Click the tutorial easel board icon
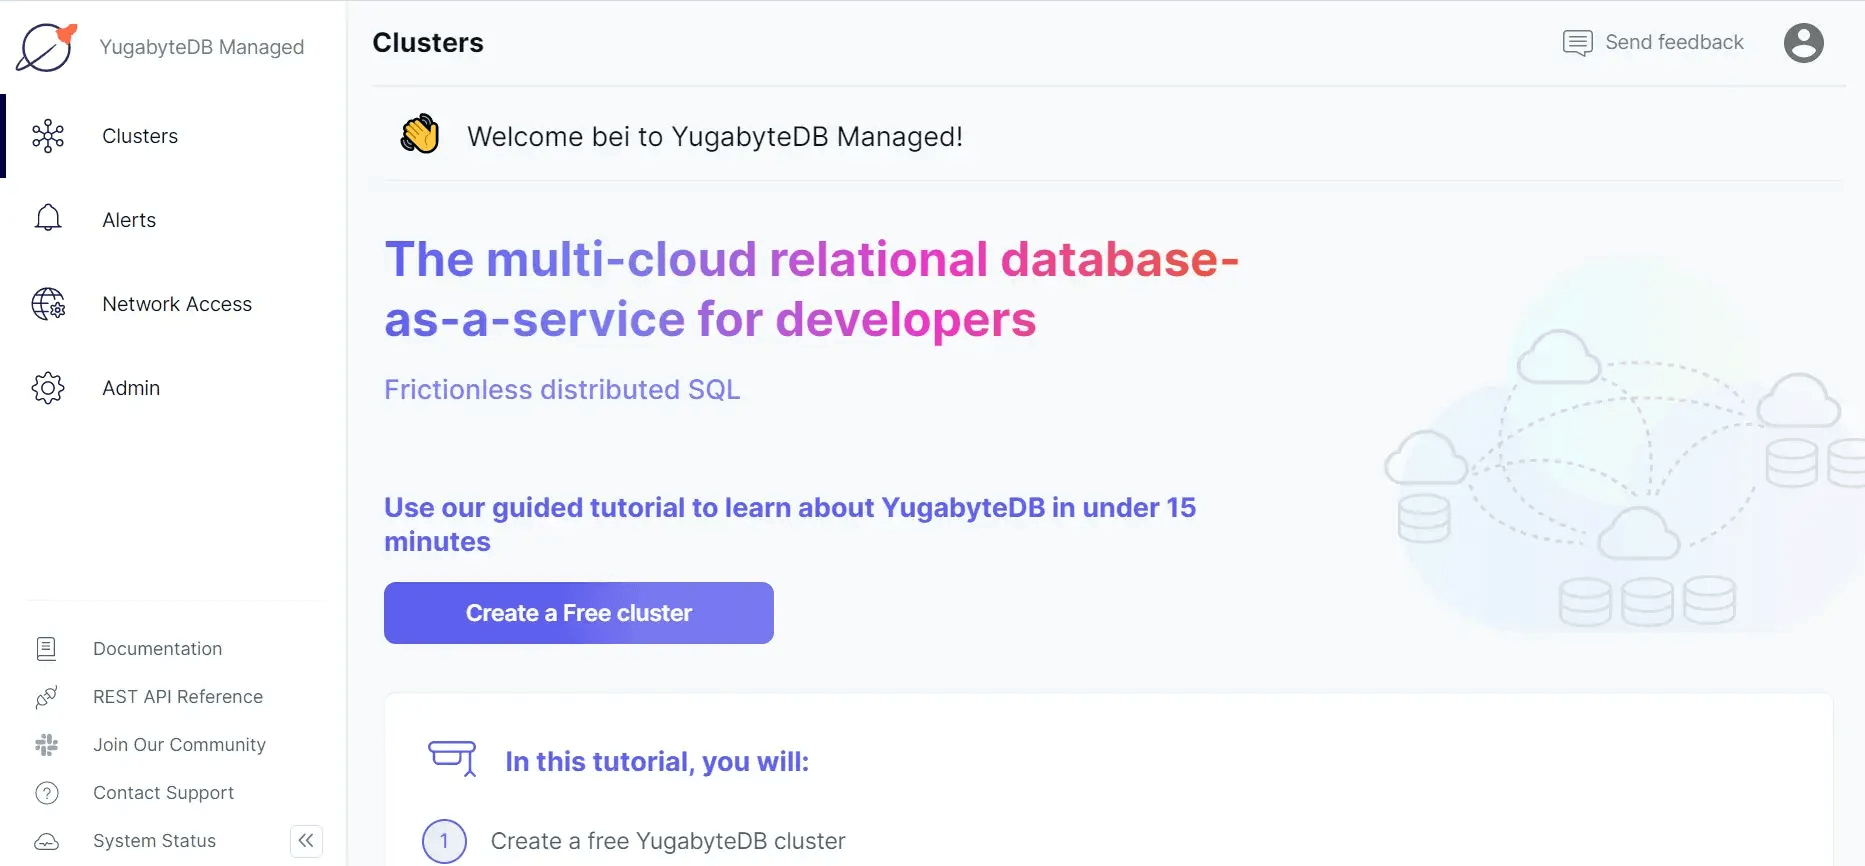1865x866 pixels. click(452, 758)
